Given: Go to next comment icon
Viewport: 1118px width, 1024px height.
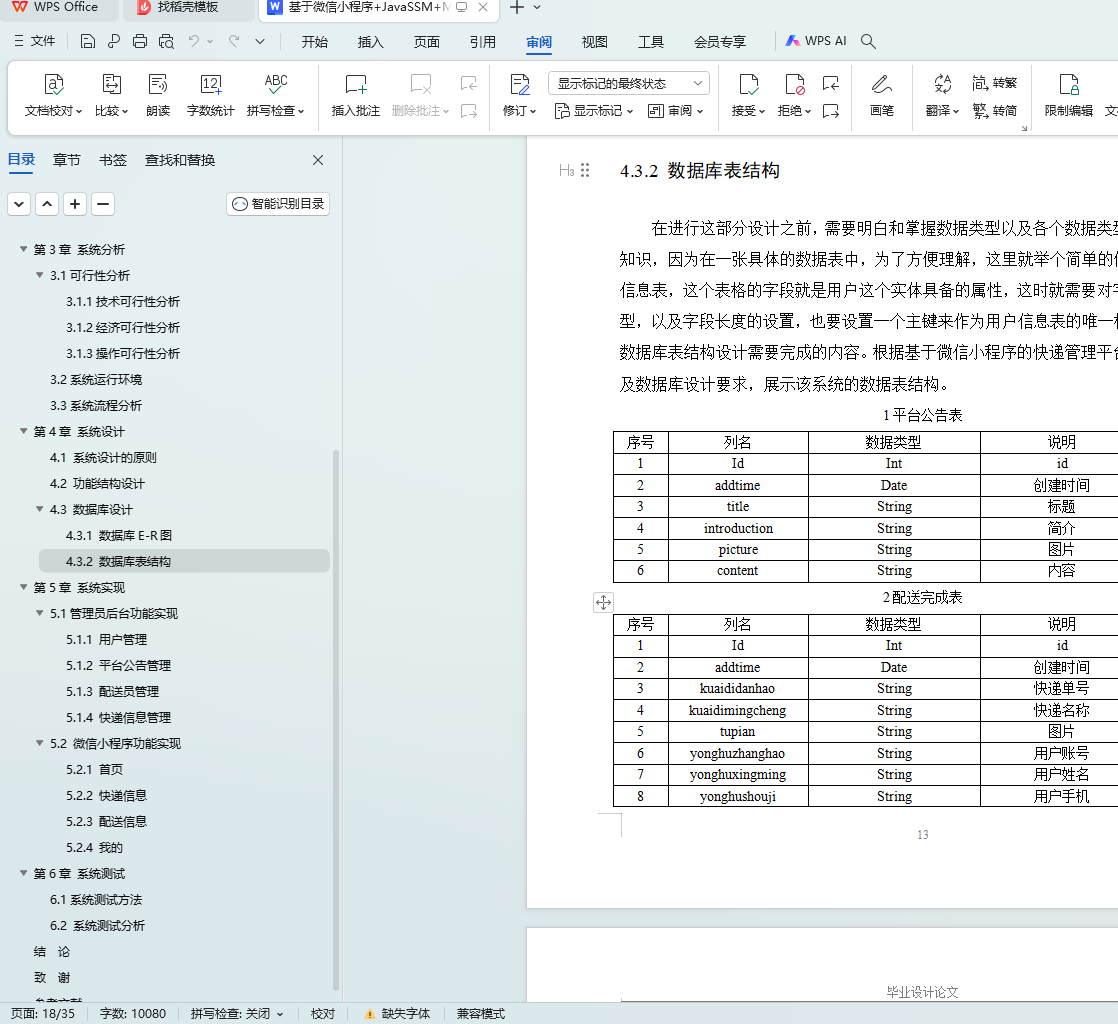Looking at the screenshot, I should pyautogui.click(x=468, y=111).
